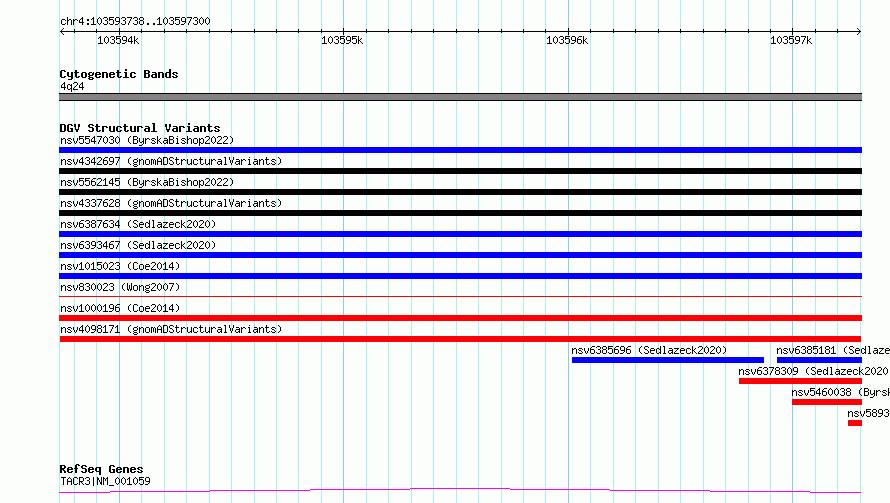Select nsv1015023 (Coe2014) label

[120, 266]
